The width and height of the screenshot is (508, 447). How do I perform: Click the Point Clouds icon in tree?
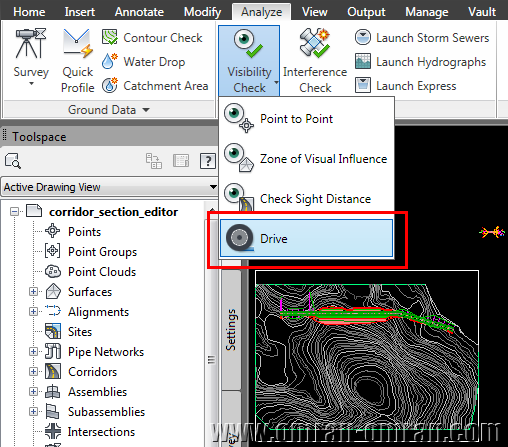tap(53, 271)
